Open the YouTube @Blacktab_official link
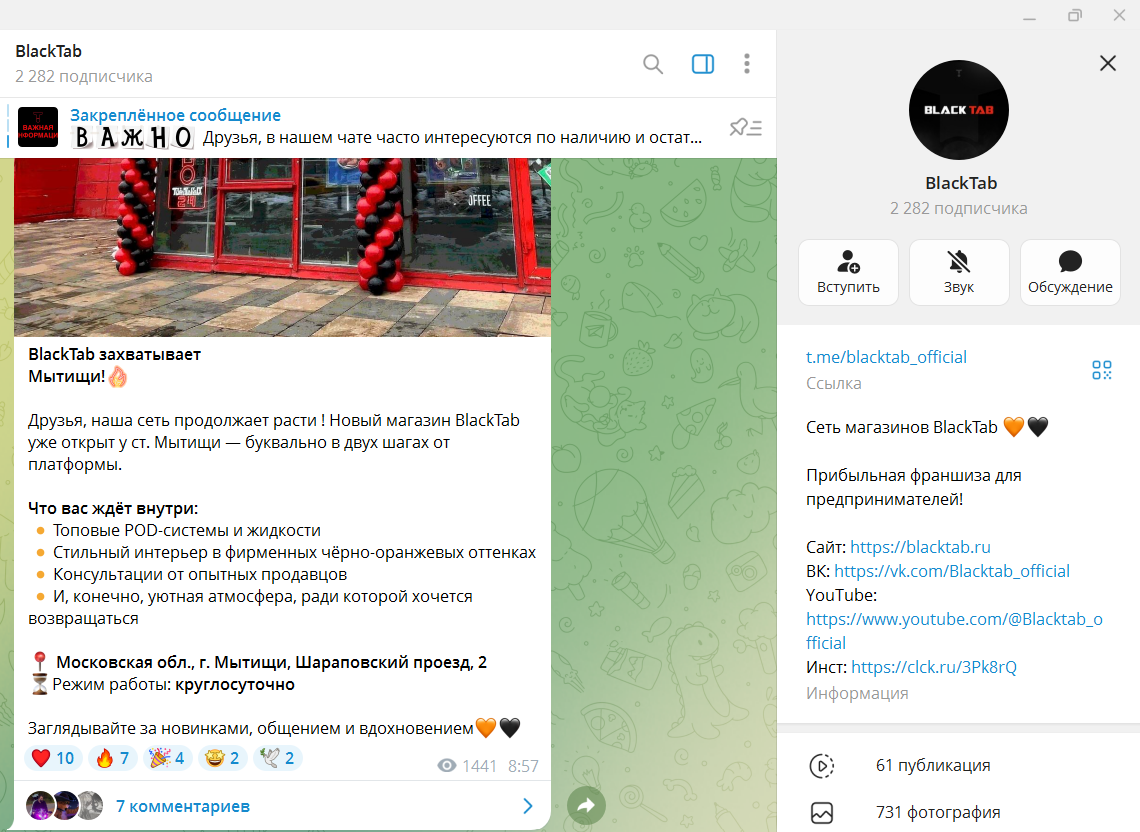Screen dimensions: 1140x832 click(954, 631)
